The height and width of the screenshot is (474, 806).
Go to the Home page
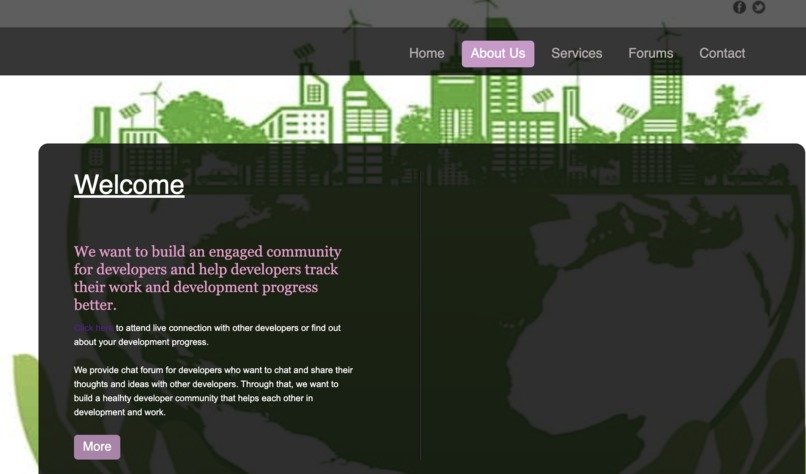point(427,53)
